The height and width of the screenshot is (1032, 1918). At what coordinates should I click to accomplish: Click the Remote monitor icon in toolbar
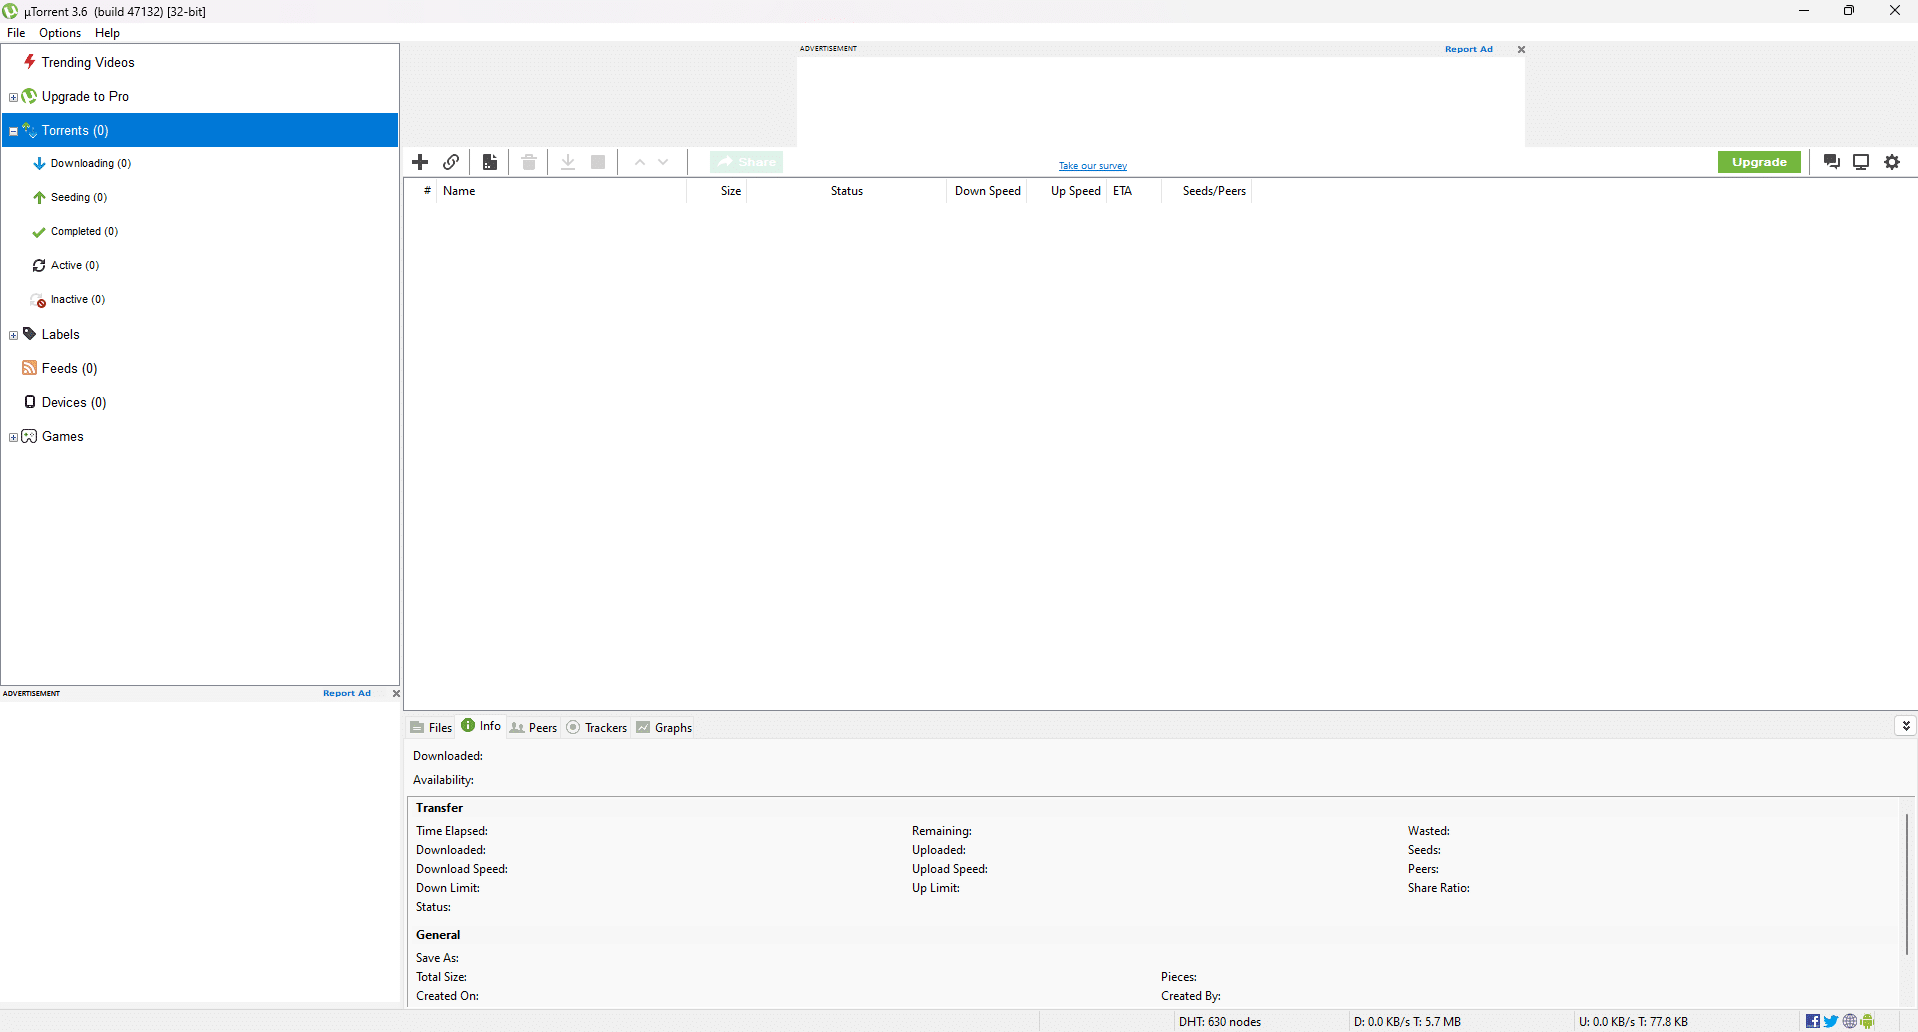(1861, 162)
